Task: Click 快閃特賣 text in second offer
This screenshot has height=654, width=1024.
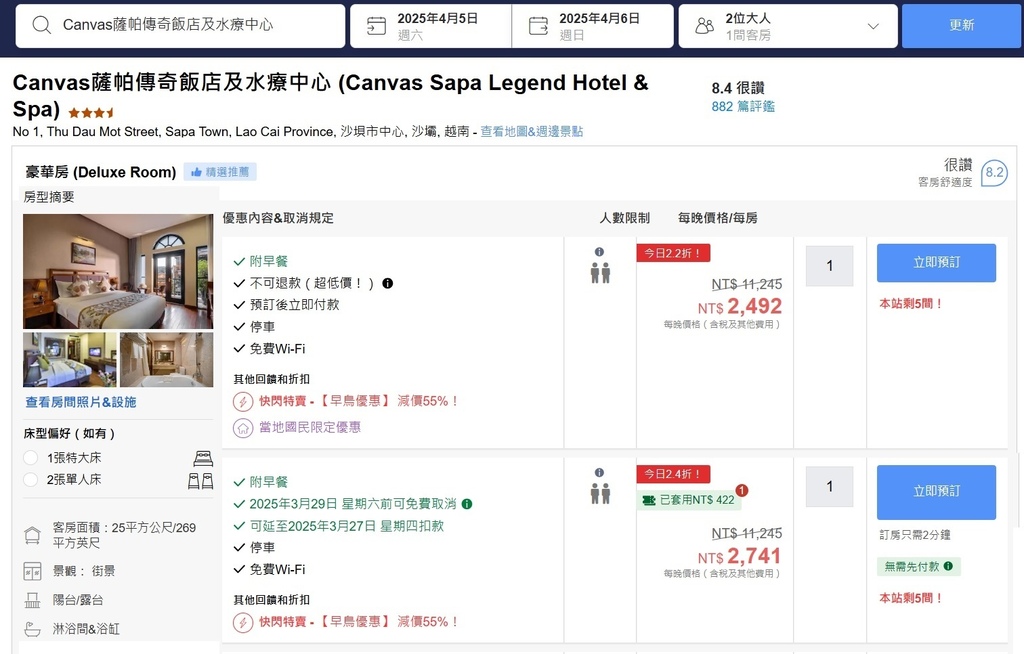Action: click(283, 622)
